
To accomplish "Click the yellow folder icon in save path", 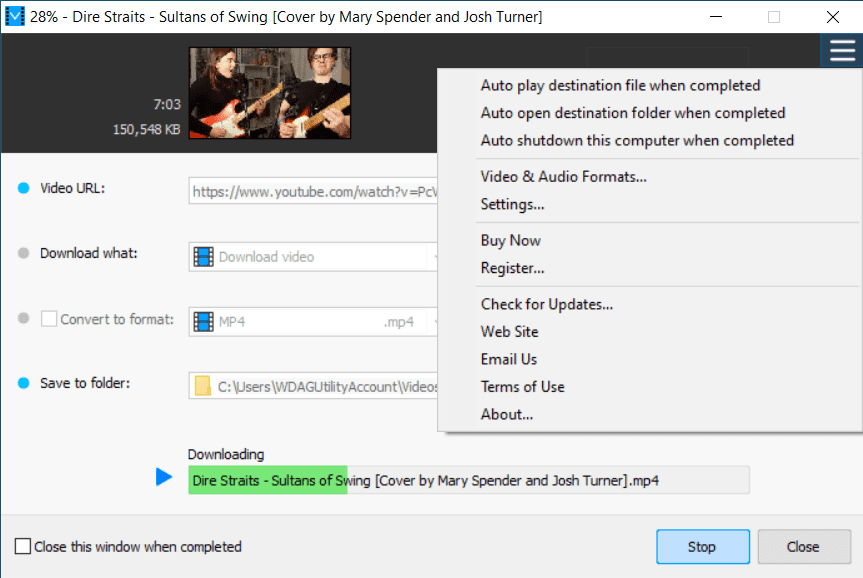I will click(x=203, y=386).
